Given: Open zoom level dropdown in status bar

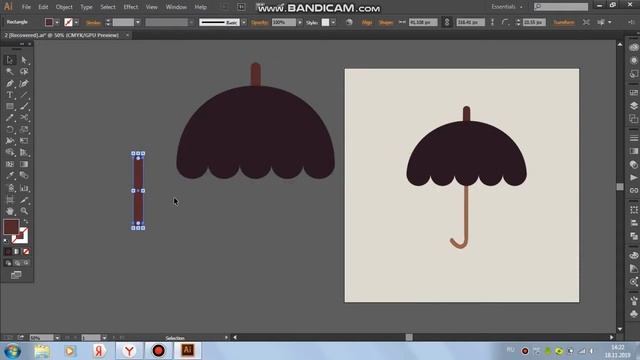Looking at the screenshot, I should click(57, 338).
